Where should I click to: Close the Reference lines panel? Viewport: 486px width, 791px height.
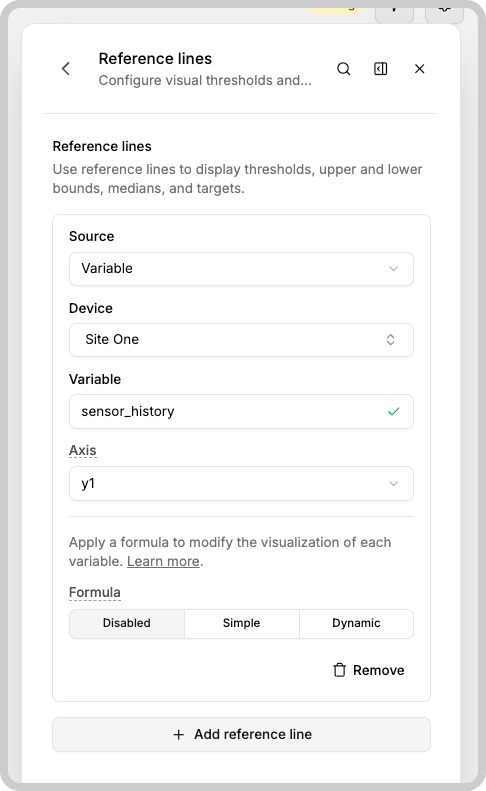tap(419, 69)
